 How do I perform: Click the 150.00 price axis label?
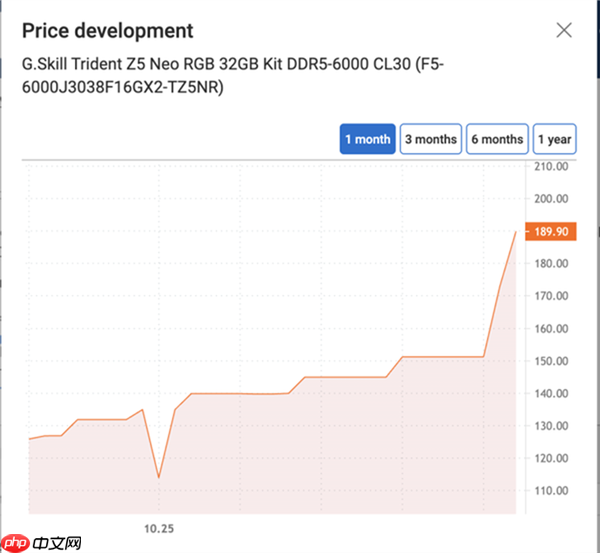click(551, 361)
